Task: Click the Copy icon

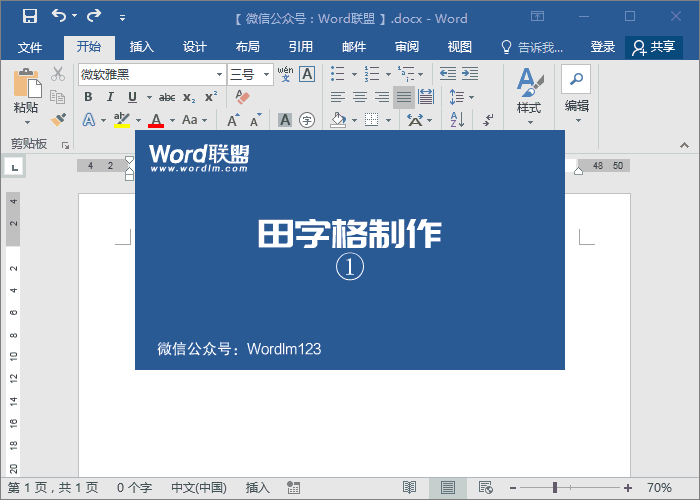Action: [x=58, y=96]
